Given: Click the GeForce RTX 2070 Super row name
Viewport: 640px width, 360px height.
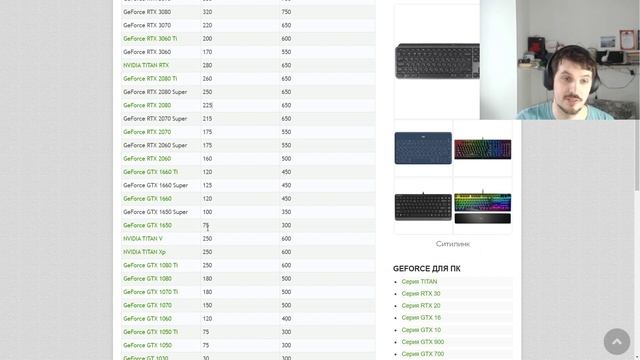Looking at the screenshot, I should pyautogui.click(x=155, y=119).
